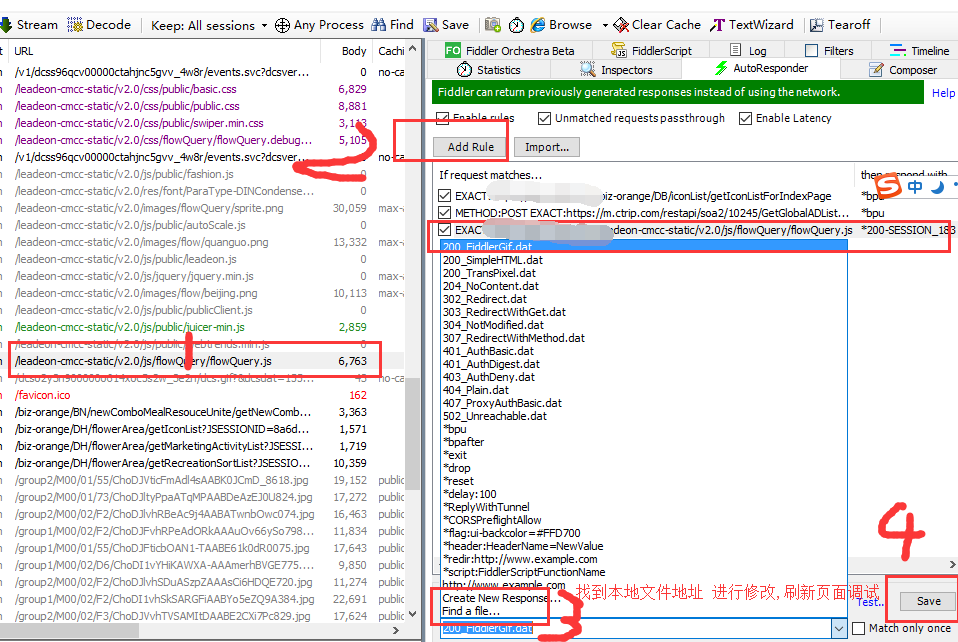Click the camera screenshot toolbar icon
The image size is (958, 642).
click(492, 25)
